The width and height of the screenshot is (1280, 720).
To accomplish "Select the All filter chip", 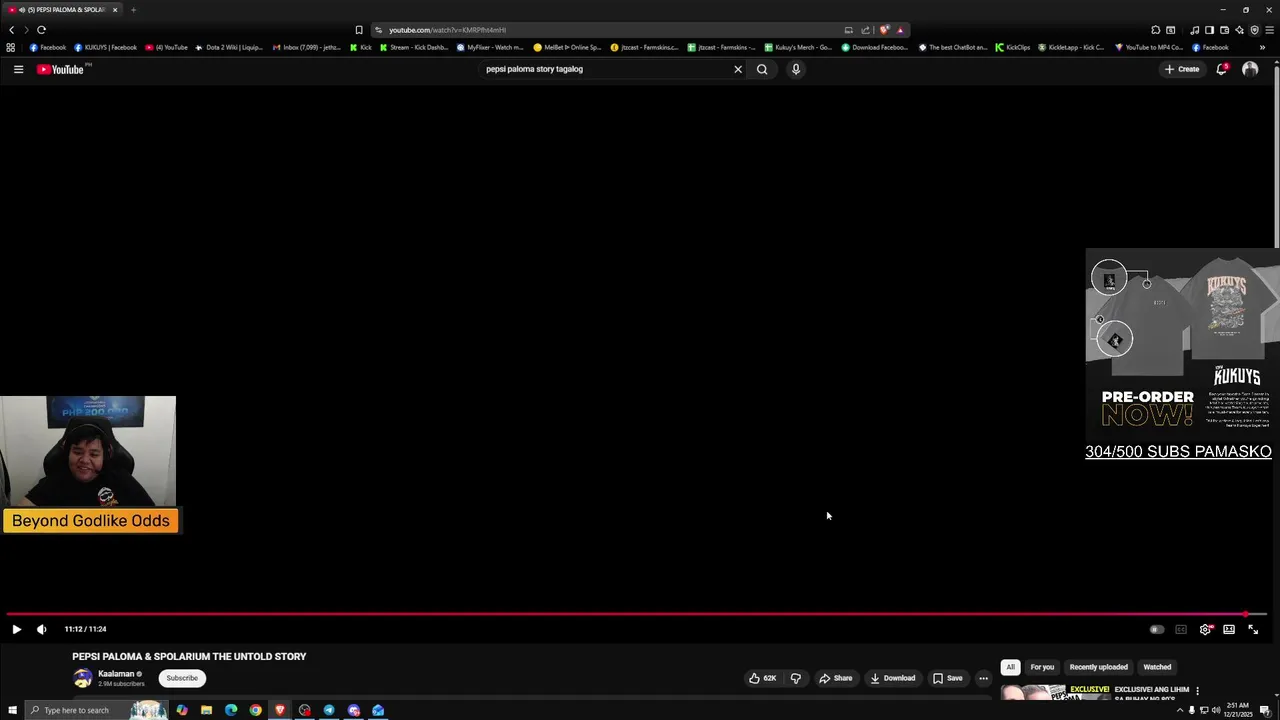I will [1010, 667].
